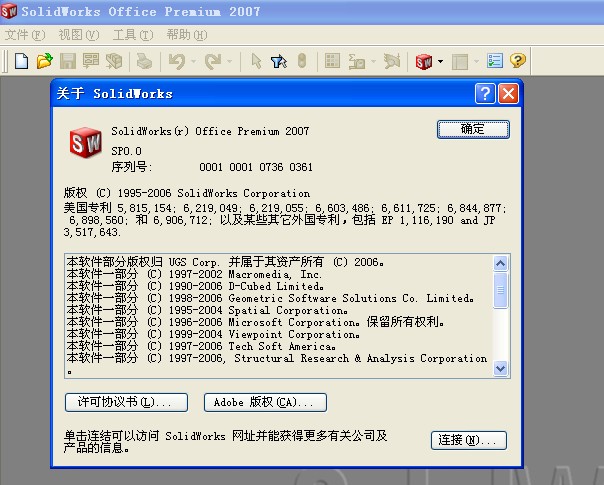Viewport: 604px width, 485px height.
Task: Click the Rebuild traffic light icon
Action: click(x=302, y=61)
